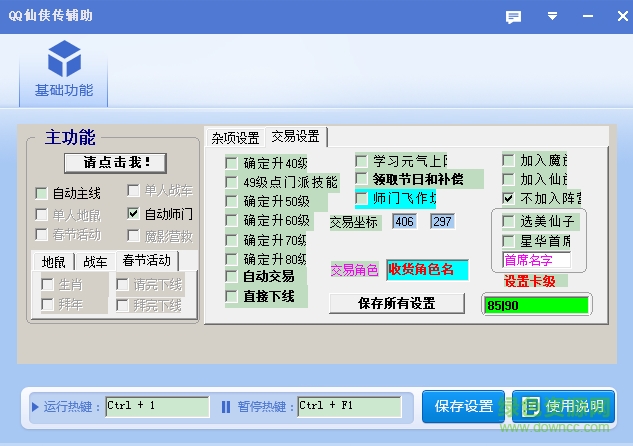Toggle the 拜年 checkbox
This screenshot has height=446, width=633.
[47, 304]
